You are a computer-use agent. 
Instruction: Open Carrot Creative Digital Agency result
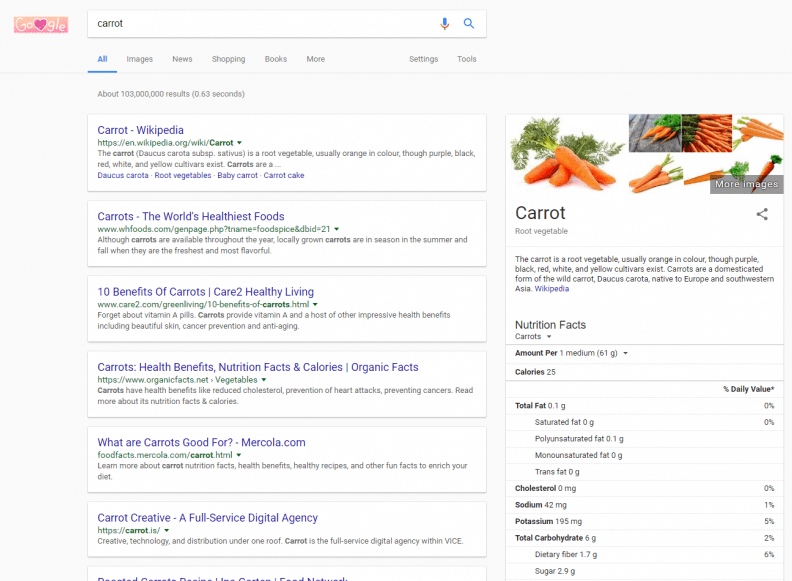(x=208, y=517)
